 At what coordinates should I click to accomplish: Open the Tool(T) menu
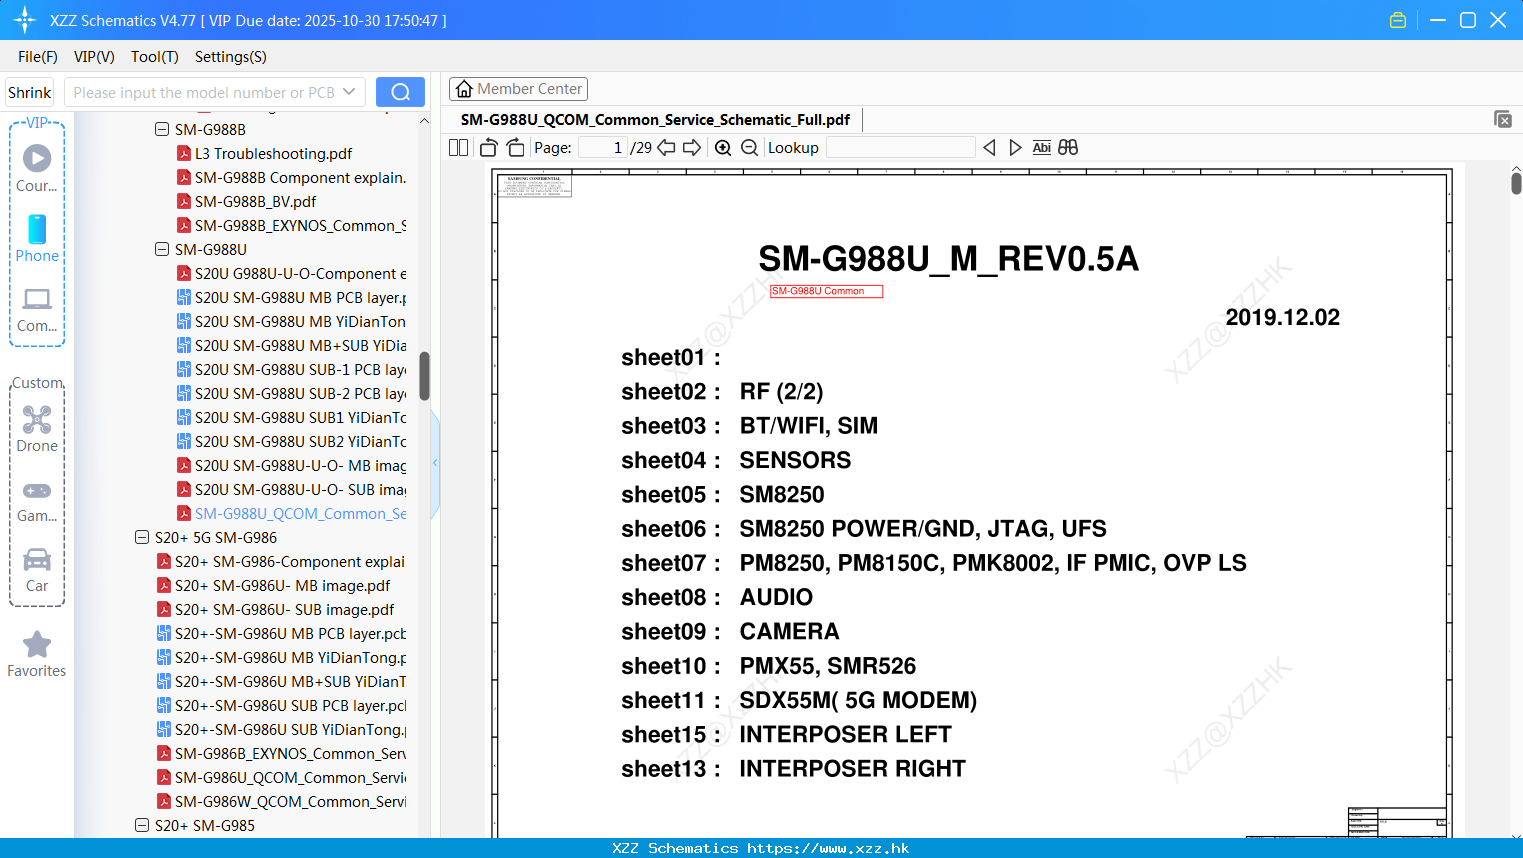155,57
